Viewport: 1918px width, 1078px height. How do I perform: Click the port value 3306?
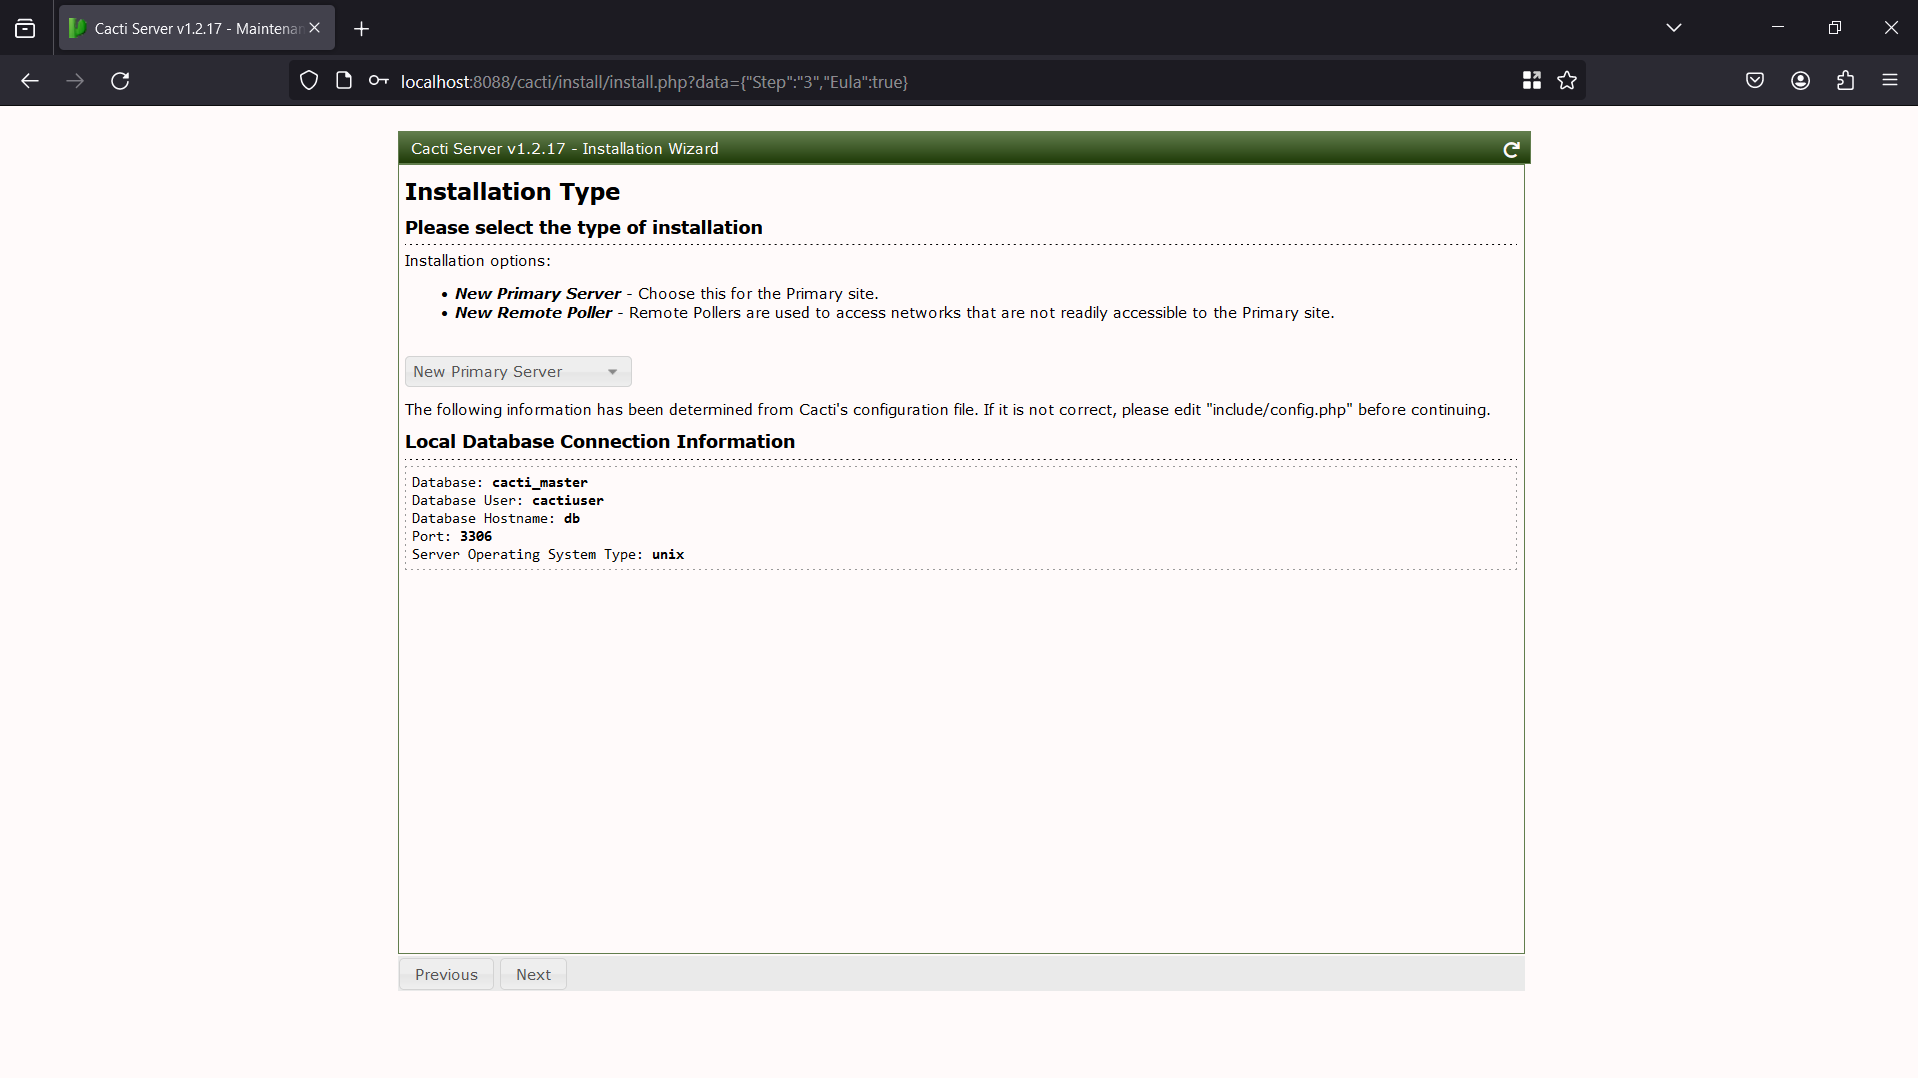pyautogui.click(x=476, y=537)
